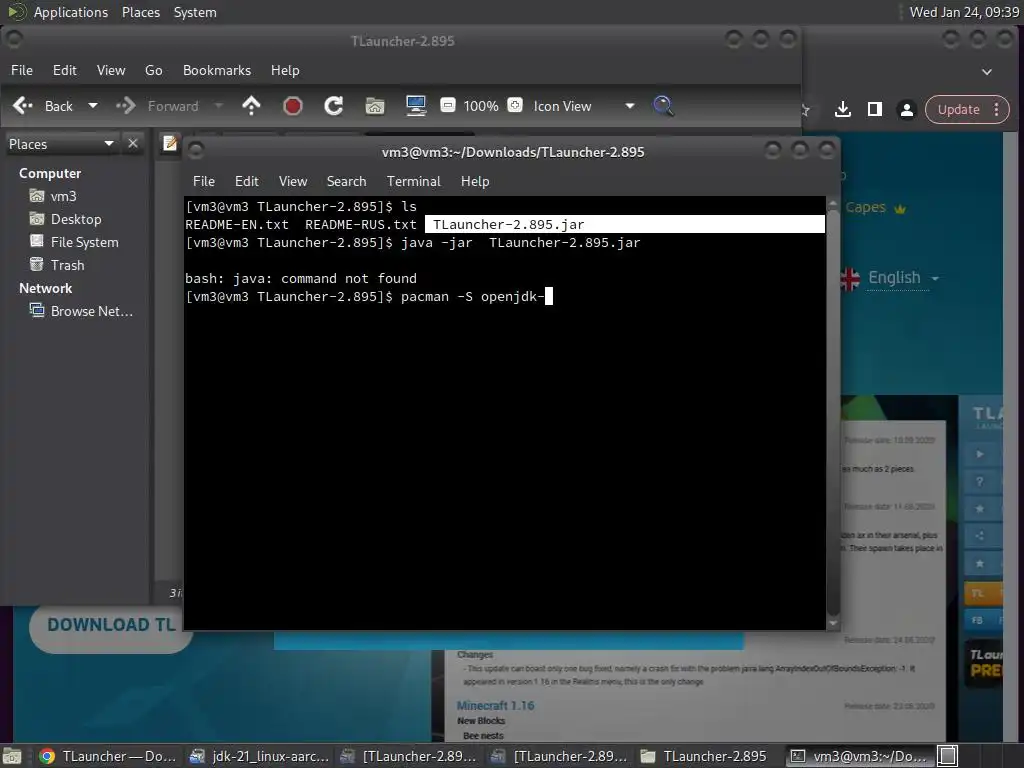
Task: Open file manager View menu
Action: coord(111,70)
